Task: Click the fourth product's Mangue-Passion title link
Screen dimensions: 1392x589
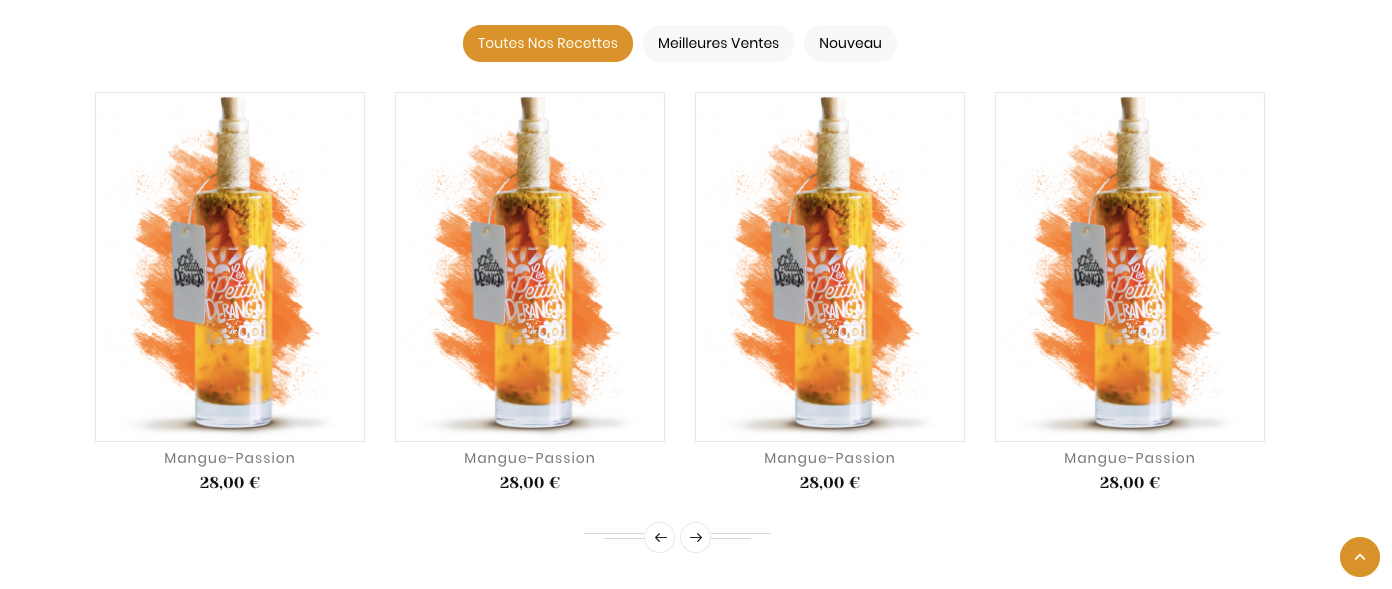Action: click(1130, 458)
